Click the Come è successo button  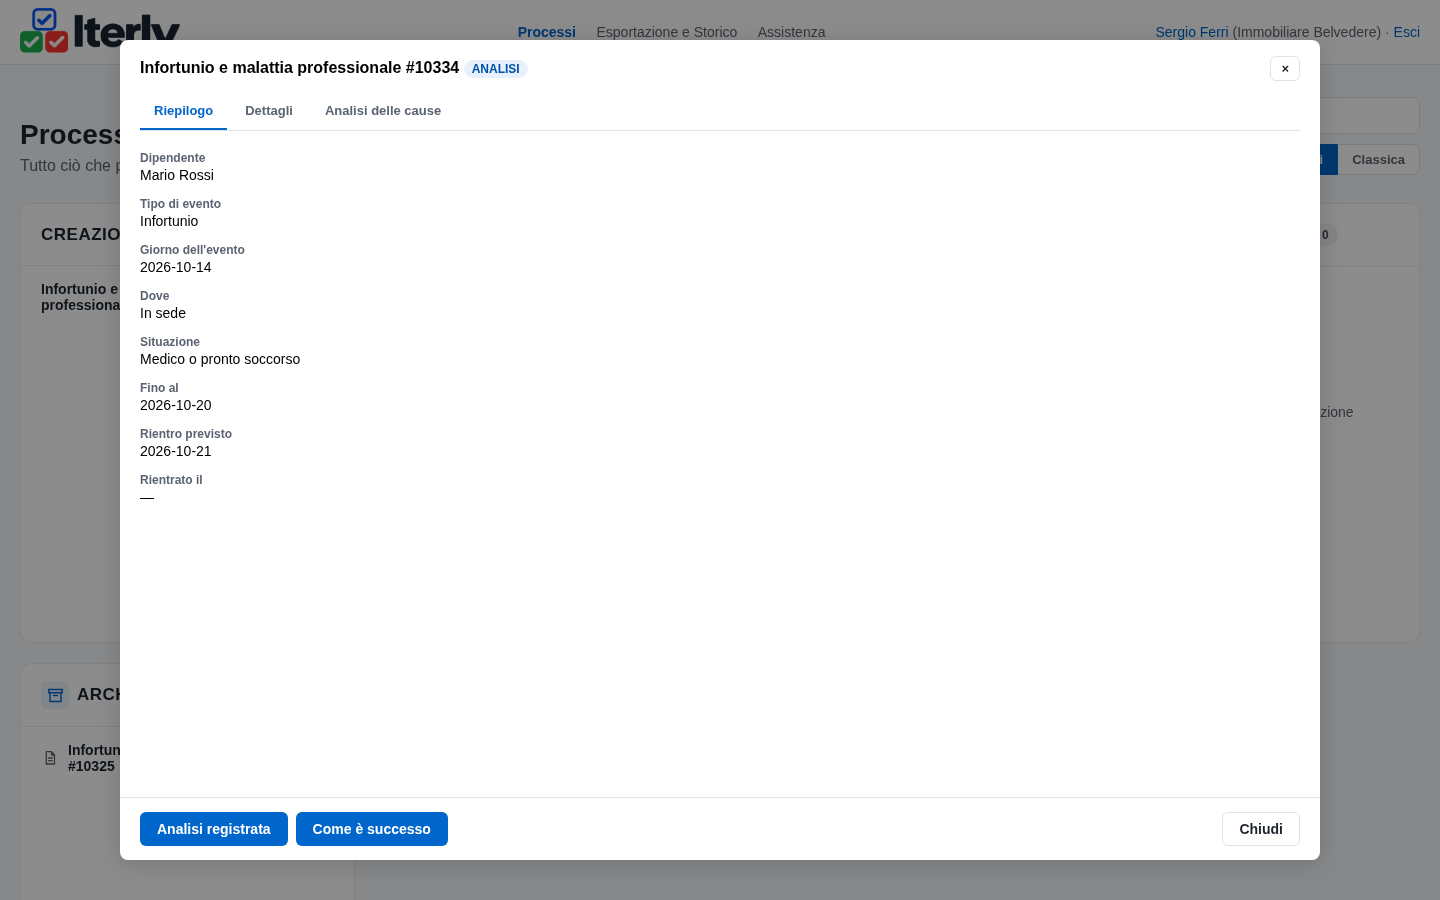point(372,829)
